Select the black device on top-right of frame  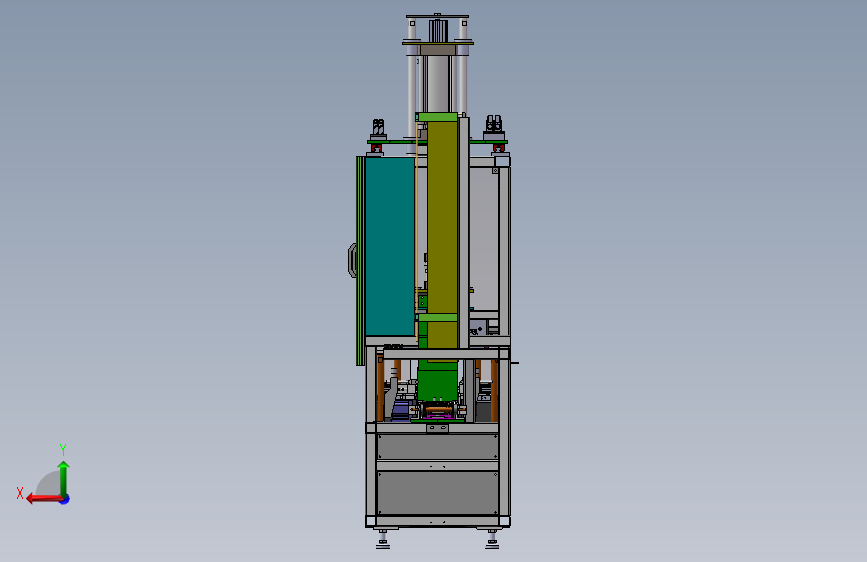pyautogui.click(x=494, y=128)
